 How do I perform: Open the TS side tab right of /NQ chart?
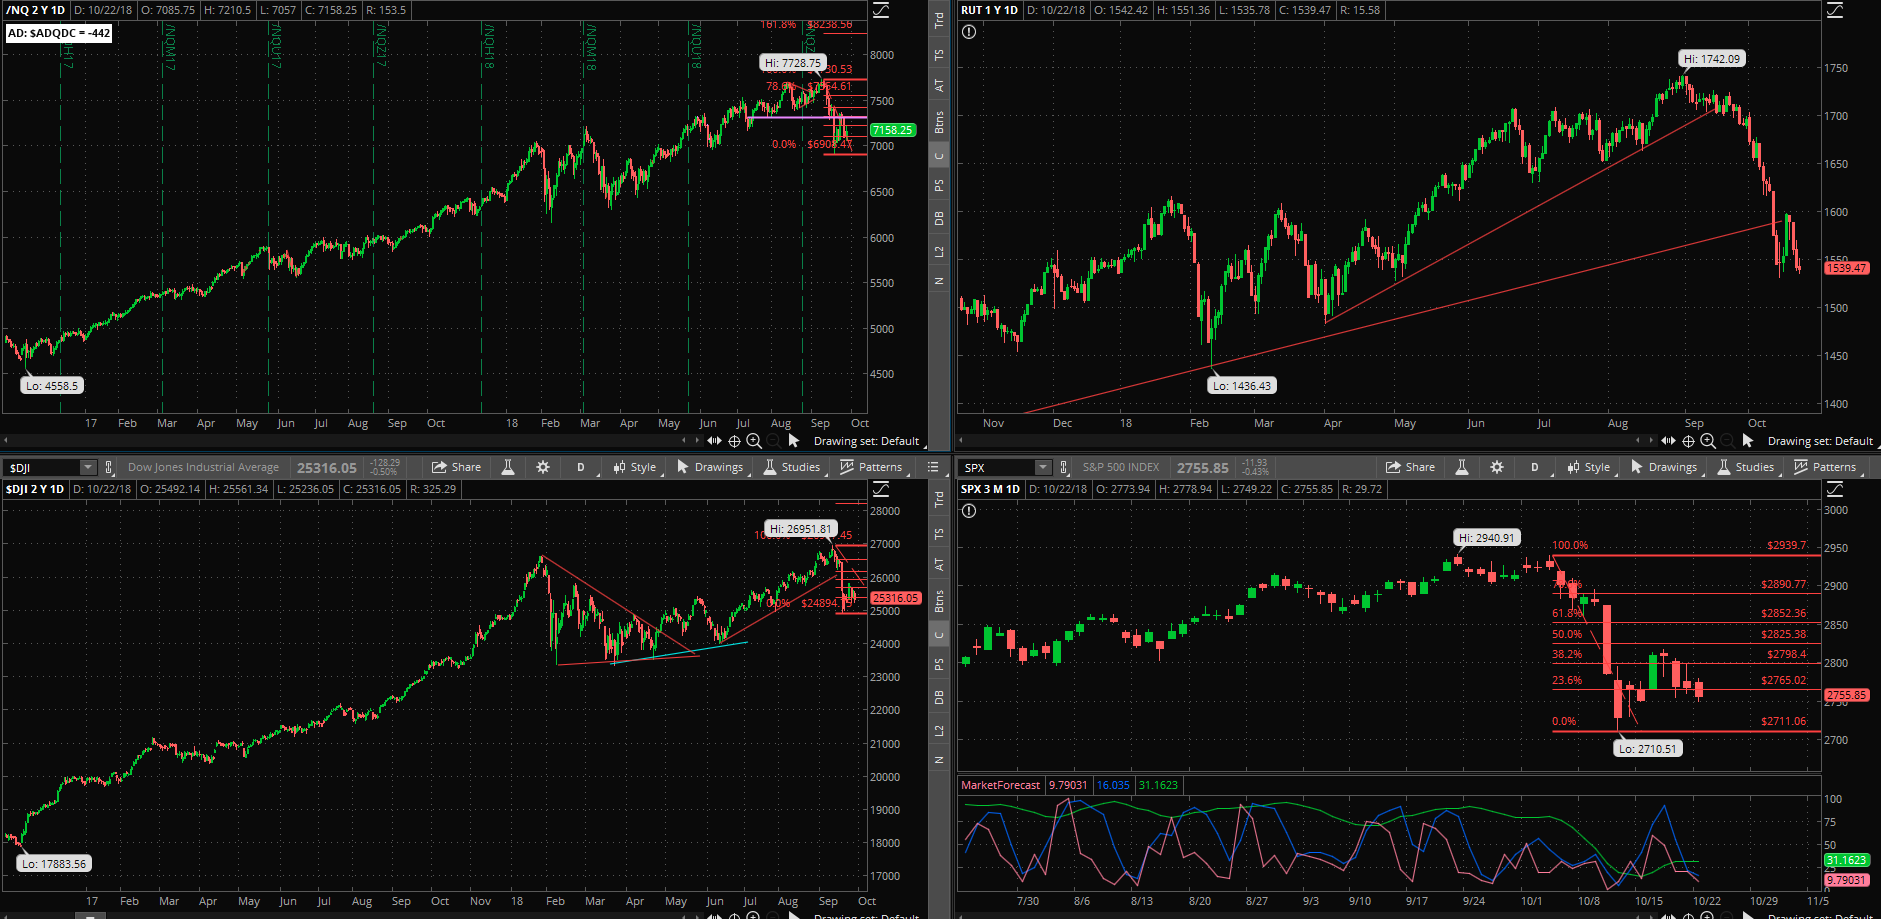(x=939, y=55)
